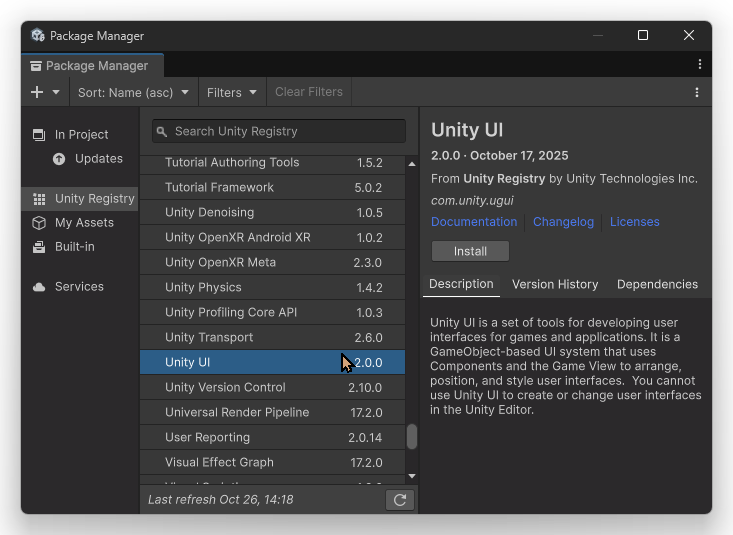Viewport: 733px width, 535px height.
Task: Open the toolbar three-dot options menu
Action: (697, 92)
